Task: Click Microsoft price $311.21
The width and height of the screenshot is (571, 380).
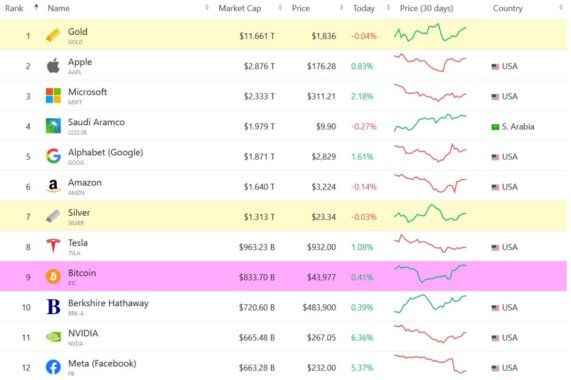Action: tap(321, 96)
